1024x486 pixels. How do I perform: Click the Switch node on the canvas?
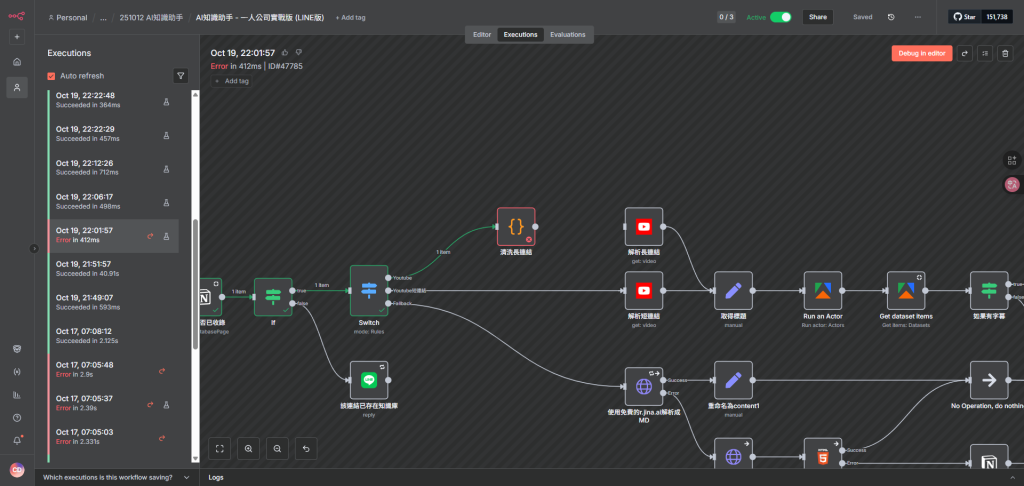click(x=368, y=290)
